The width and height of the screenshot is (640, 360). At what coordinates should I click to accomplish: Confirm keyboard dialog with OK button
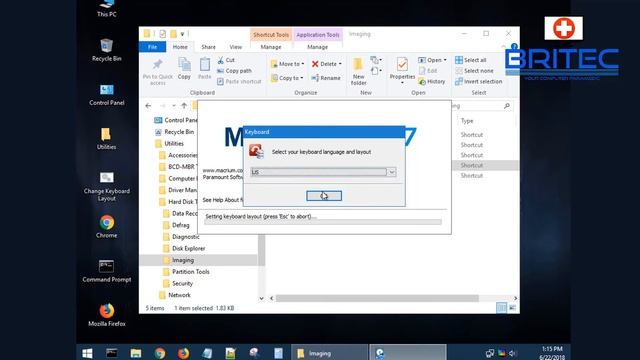tap(324, 196)
